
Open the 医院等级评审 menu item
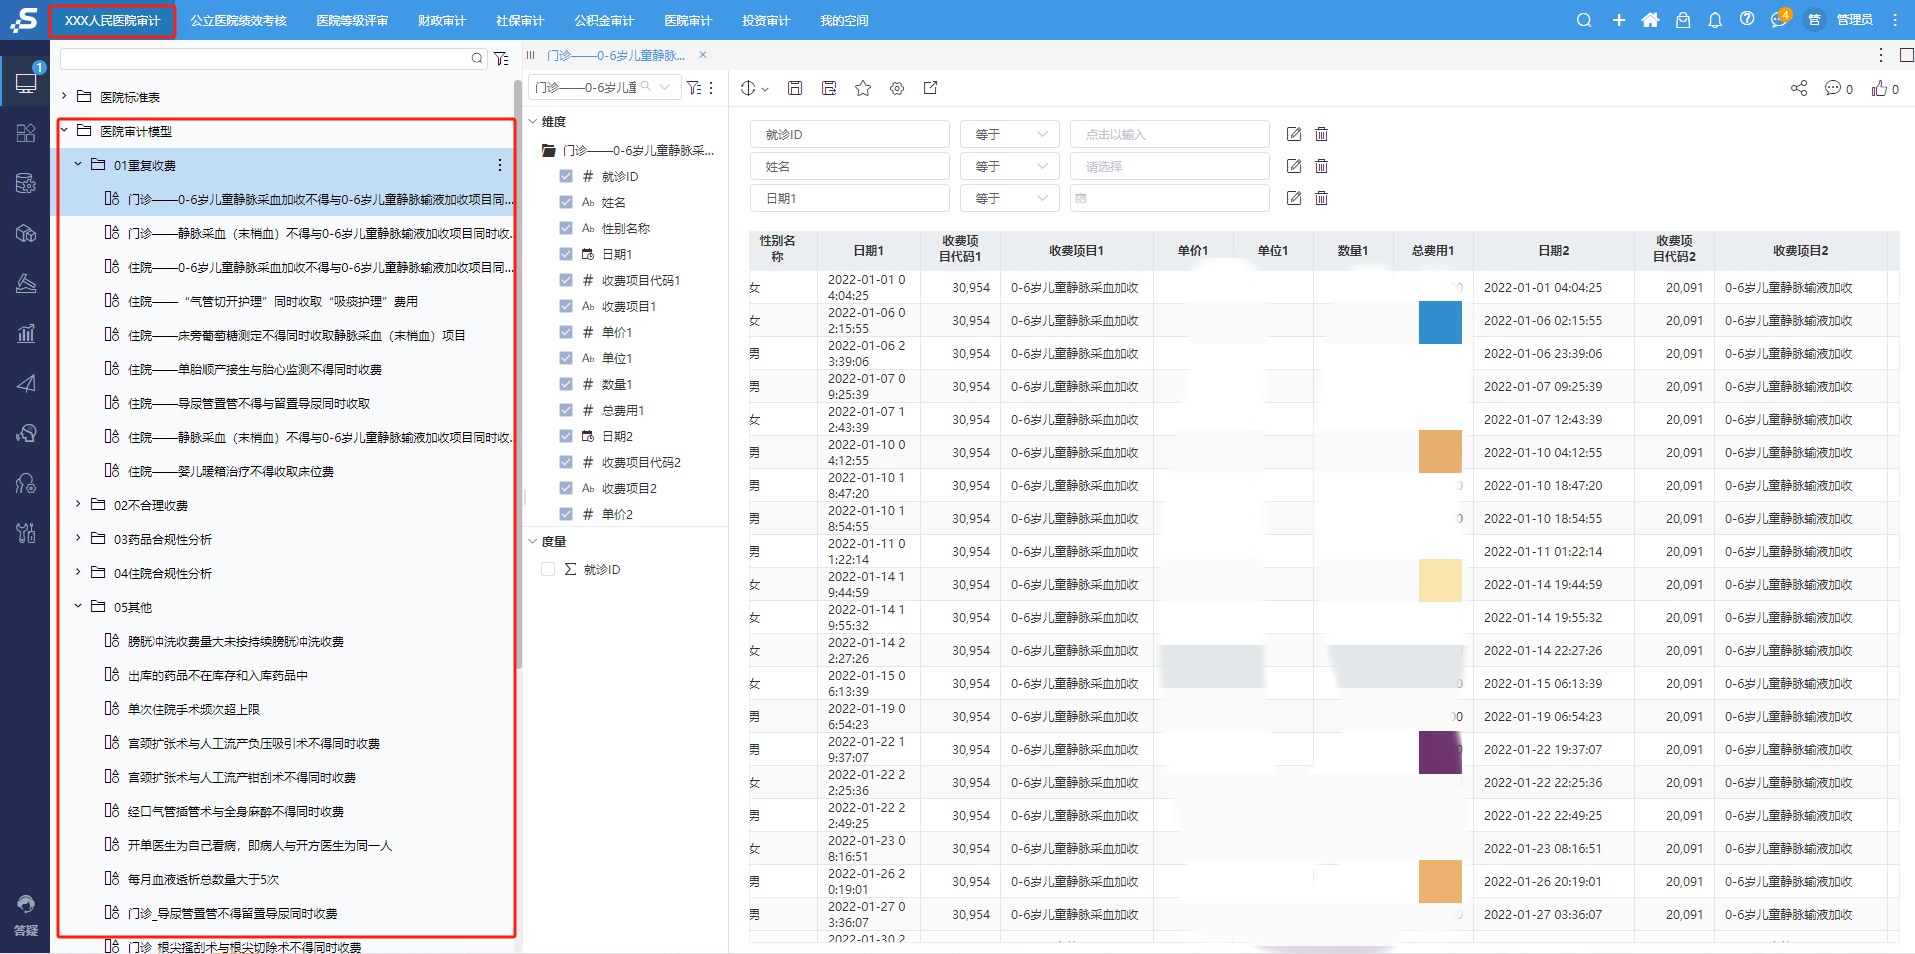[x=352, y=19]
